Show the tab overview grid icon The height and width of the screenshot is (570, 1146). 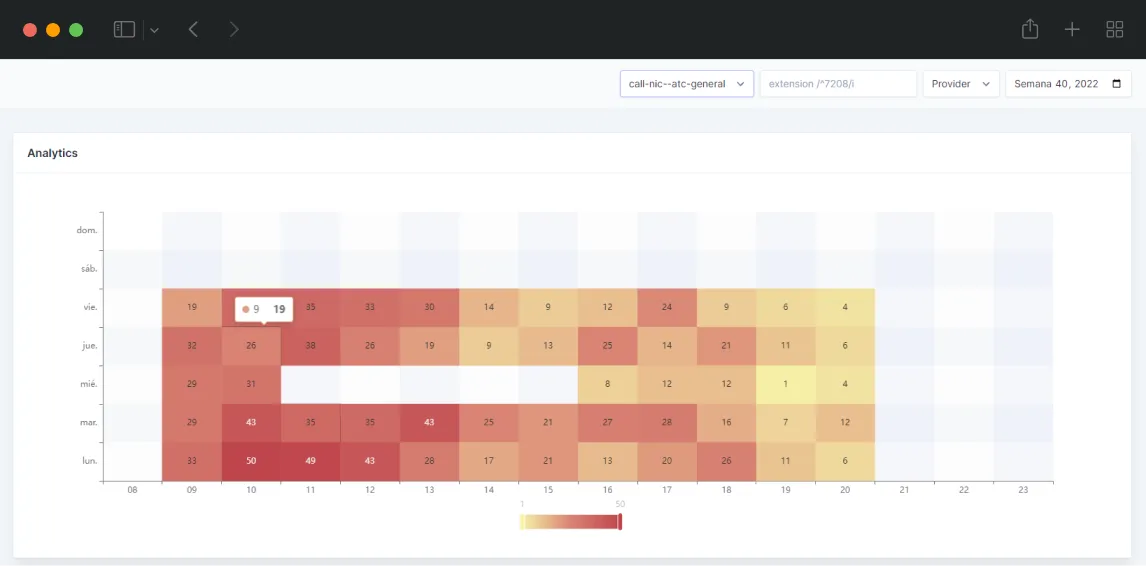point(1114,30)
